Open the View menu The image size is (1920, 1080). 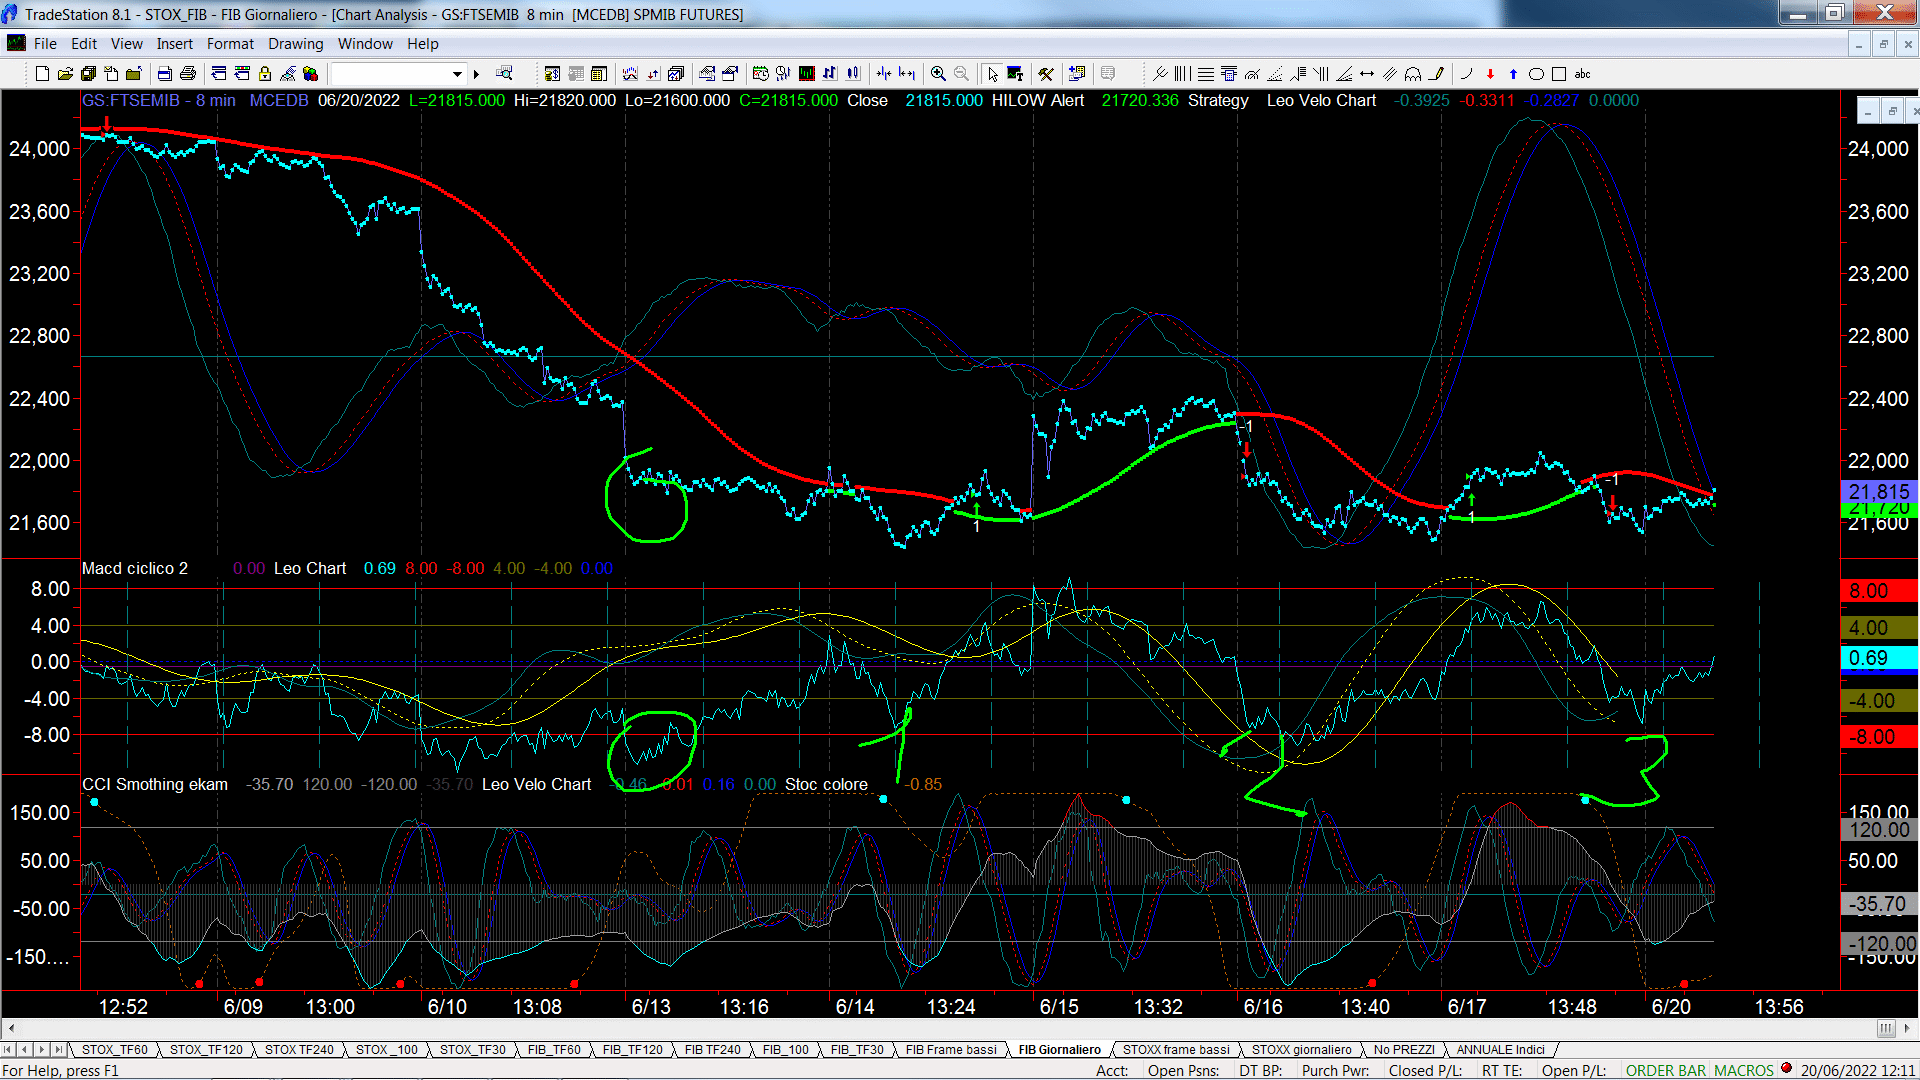click(127, 44)
